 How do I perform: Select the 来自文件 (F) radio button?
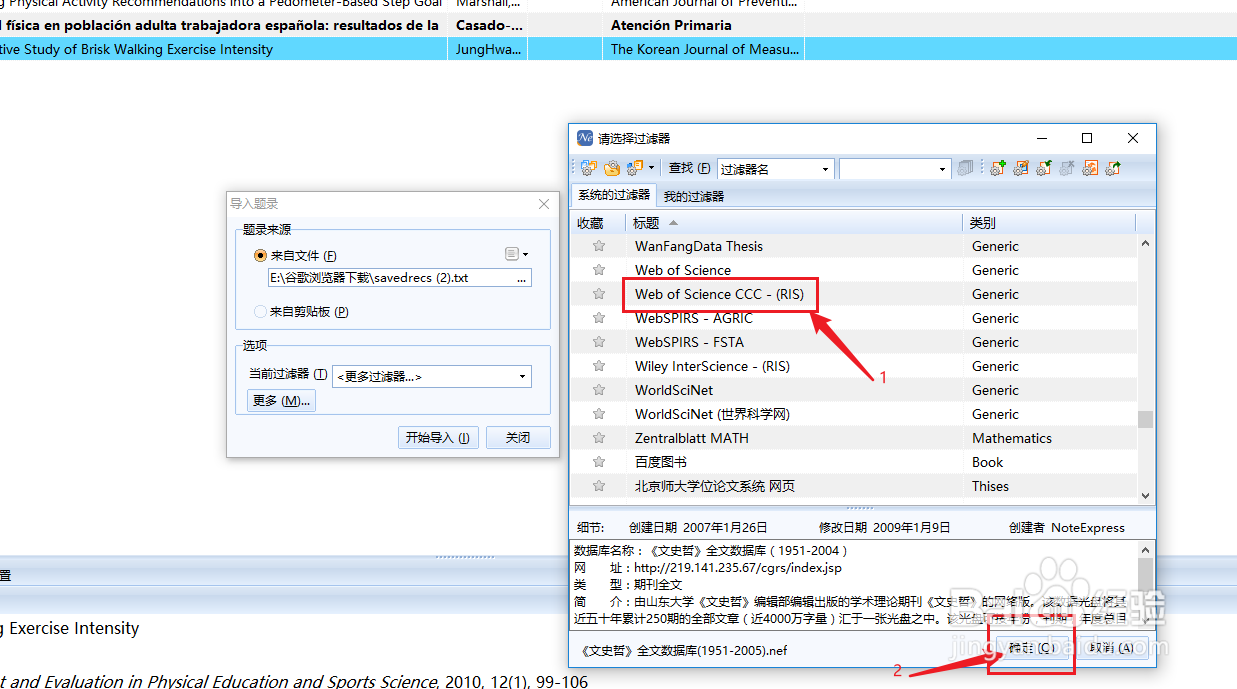261,256
